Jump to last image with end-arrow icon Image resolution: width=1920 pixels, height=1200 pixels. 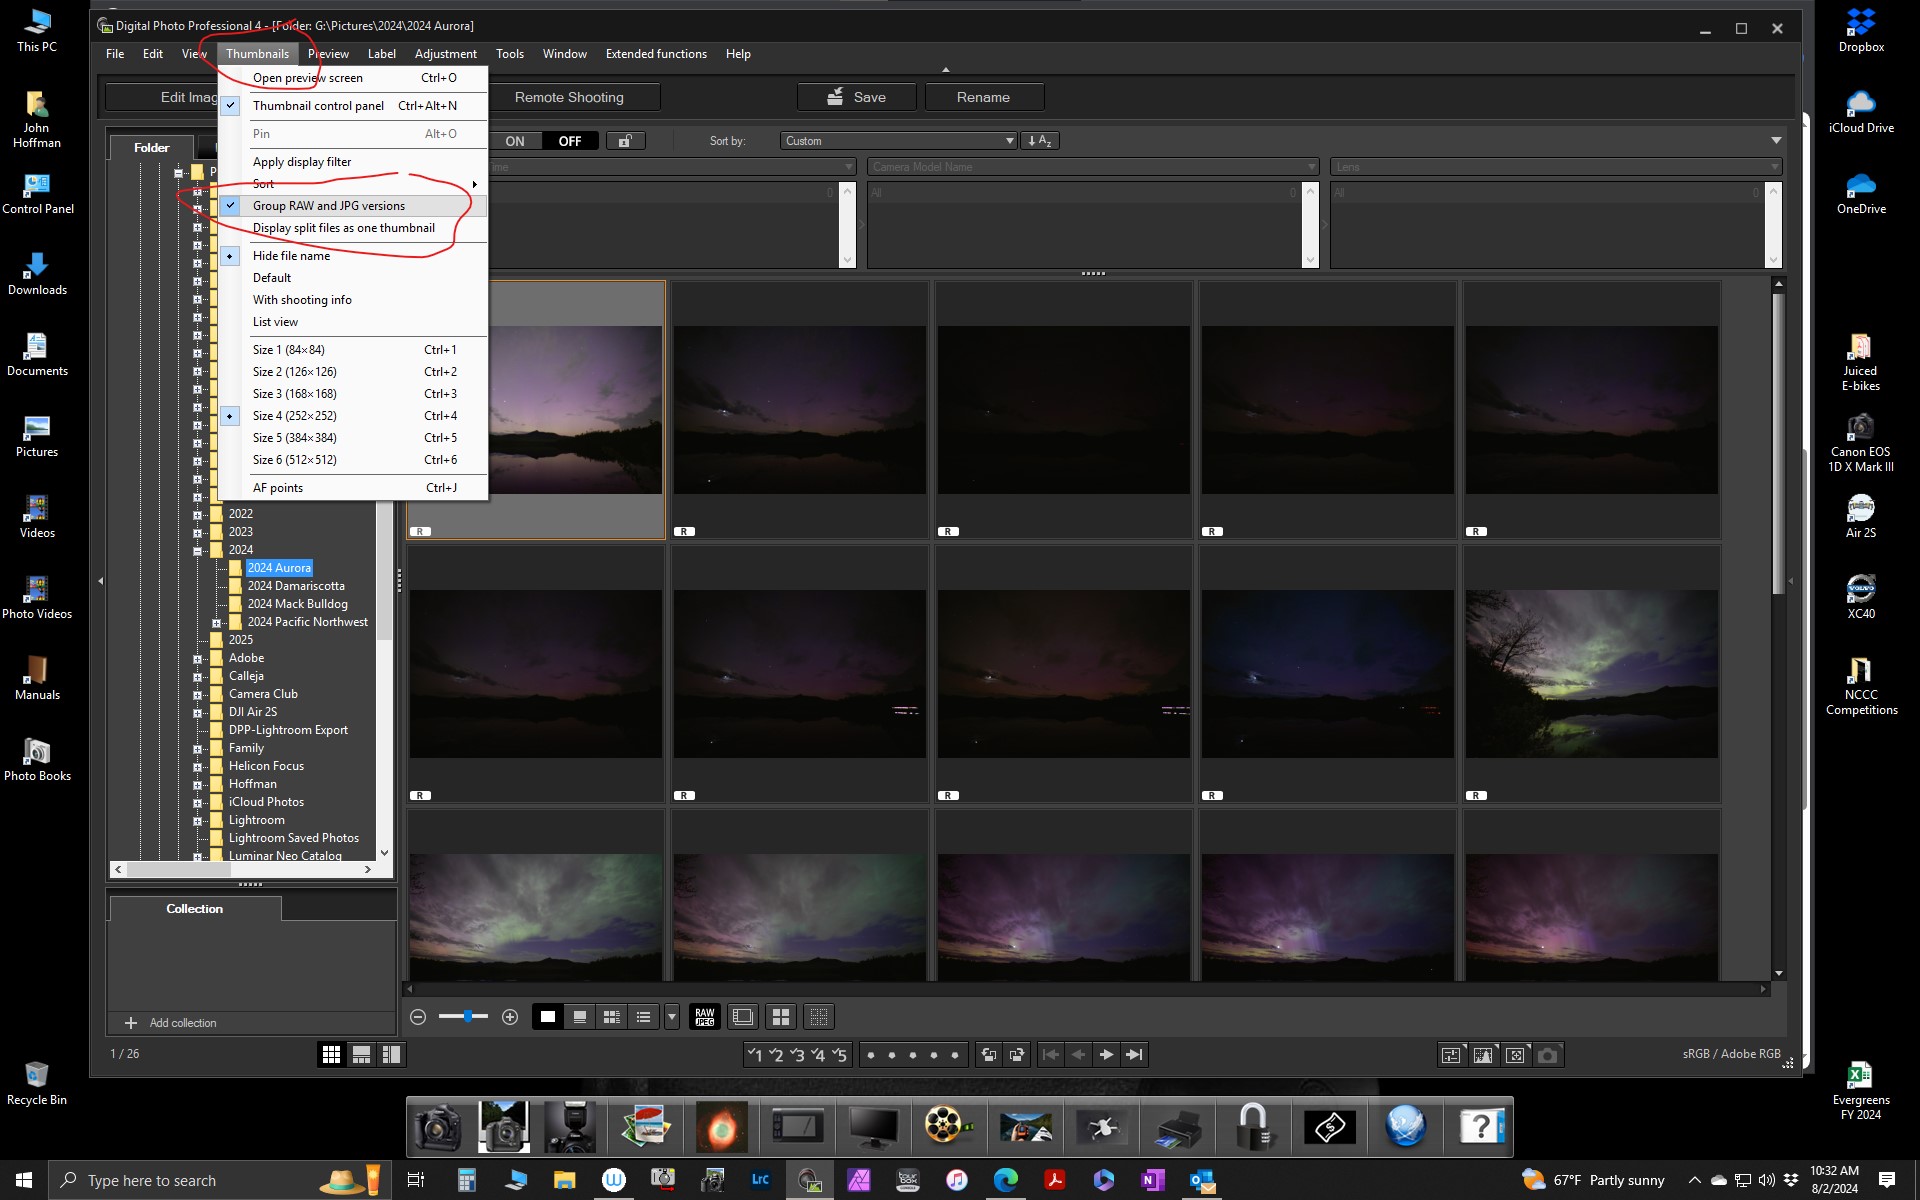pyautogui.click(x=1135, y=1054)
